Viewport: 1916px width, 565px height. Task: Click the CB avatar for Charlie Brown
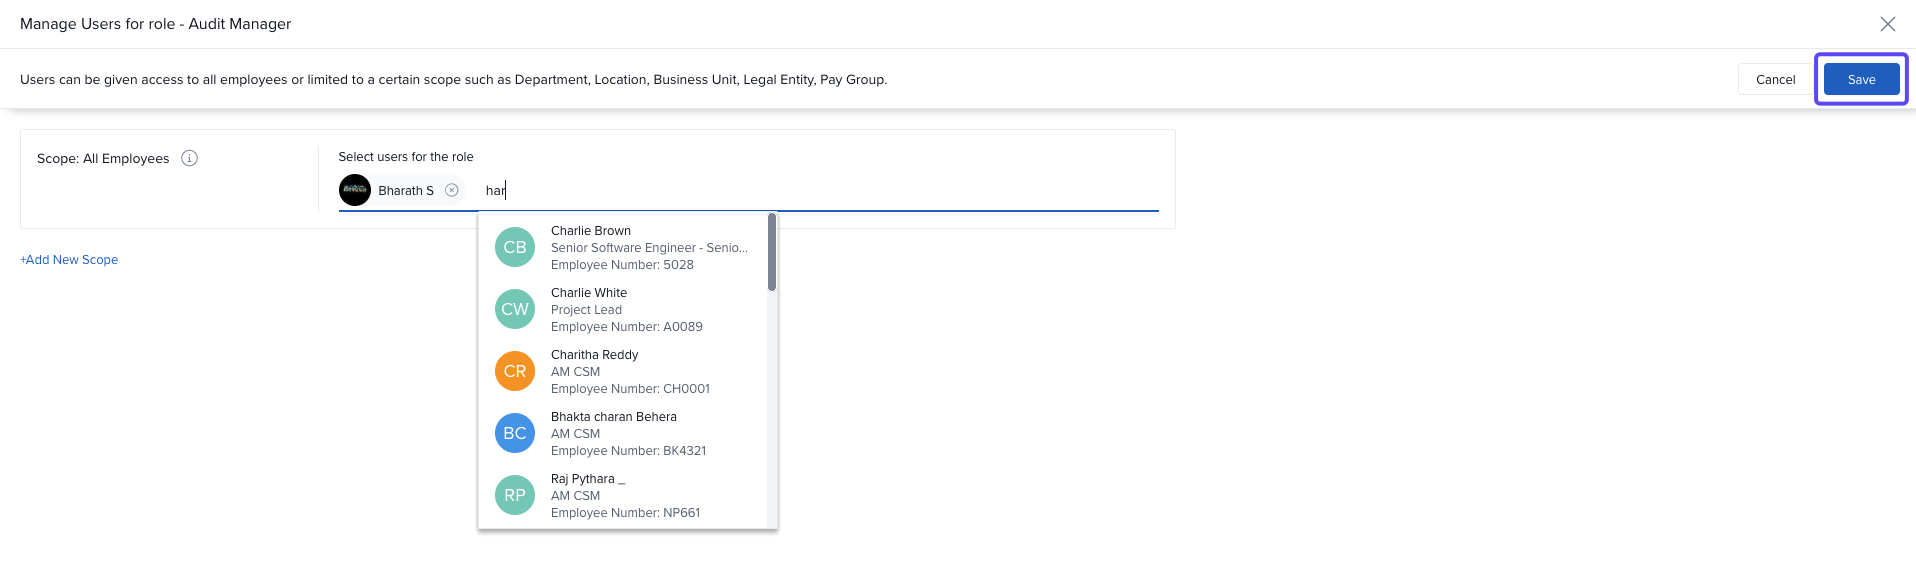tap(515, 248)
